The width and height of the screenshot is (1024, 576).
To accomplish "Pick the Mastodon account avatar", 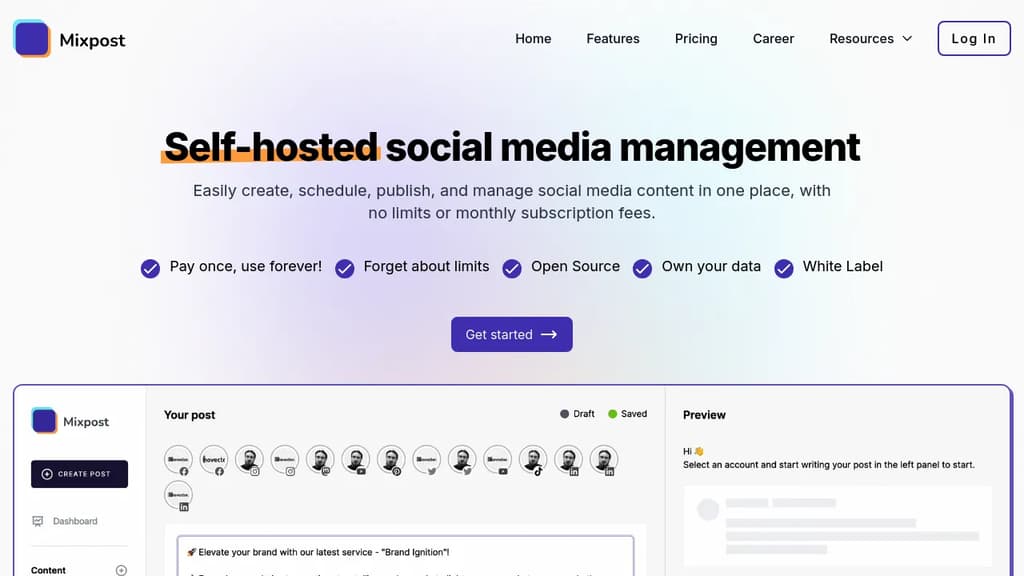I will [x=320, y=460].
